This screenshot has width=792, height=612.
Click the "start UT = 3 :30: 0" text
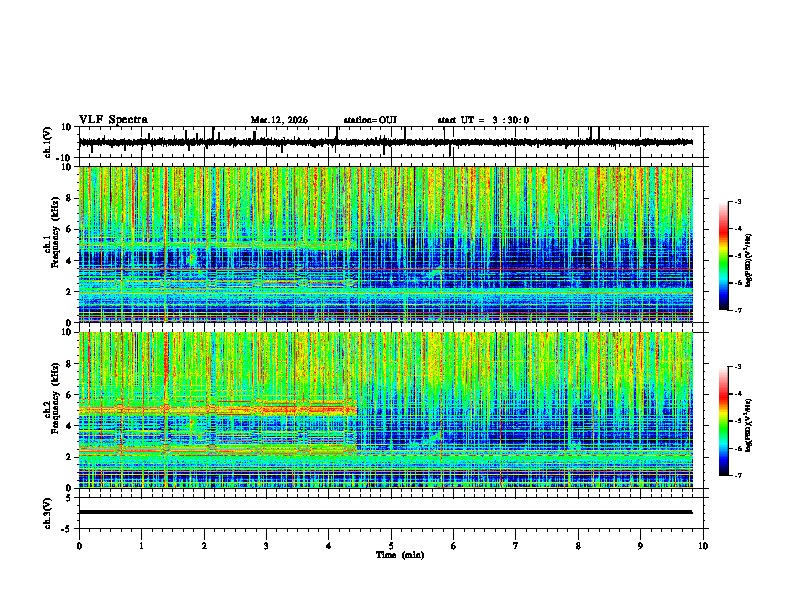tap(483, 120)
